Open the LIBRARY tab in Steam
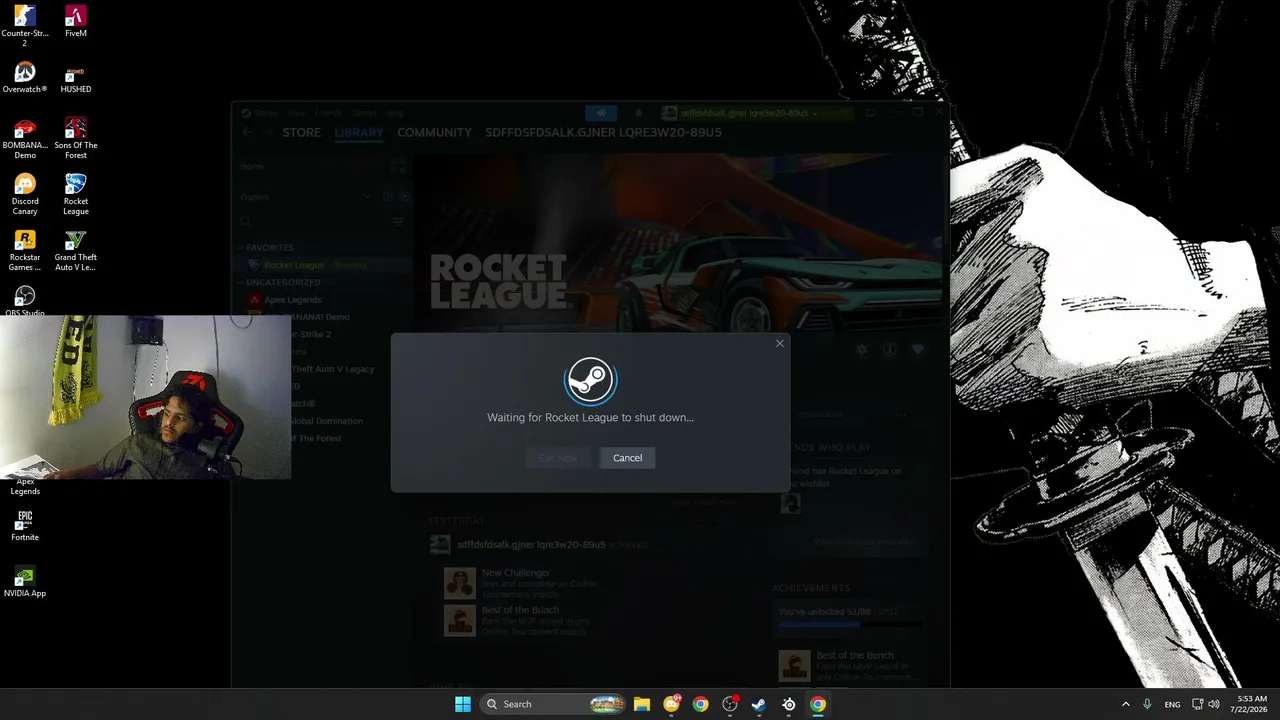1280x720 pixels. point(359,133)
